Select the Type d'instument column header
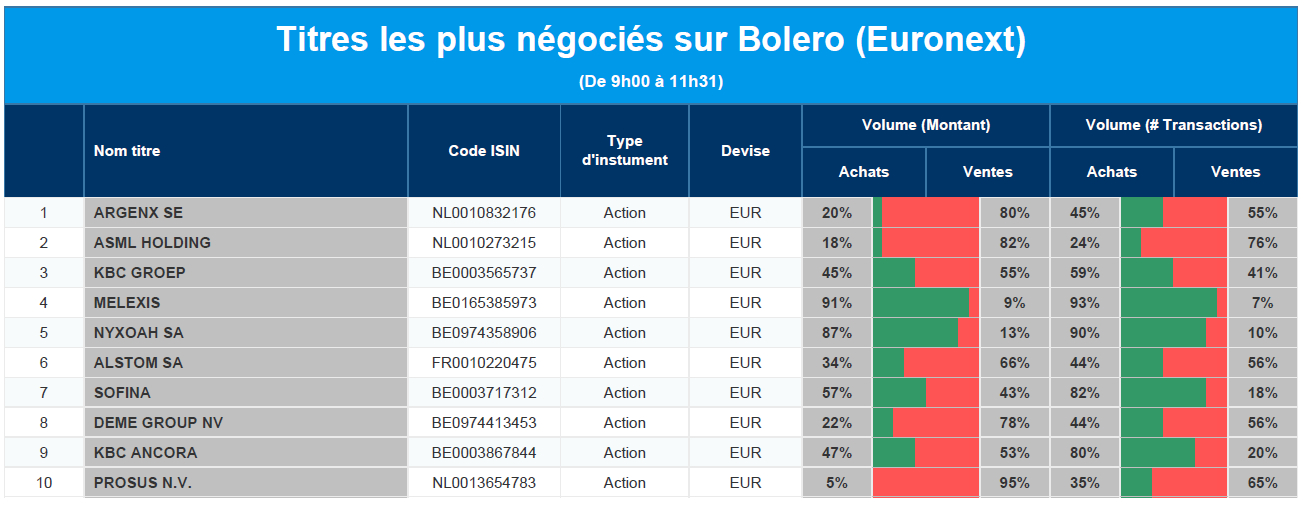 pos(625,151)
